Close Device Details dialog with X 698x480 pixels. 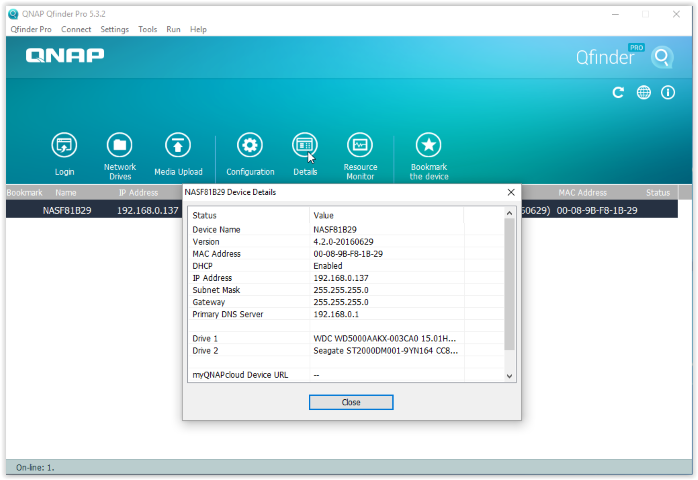tap(511, 192)
